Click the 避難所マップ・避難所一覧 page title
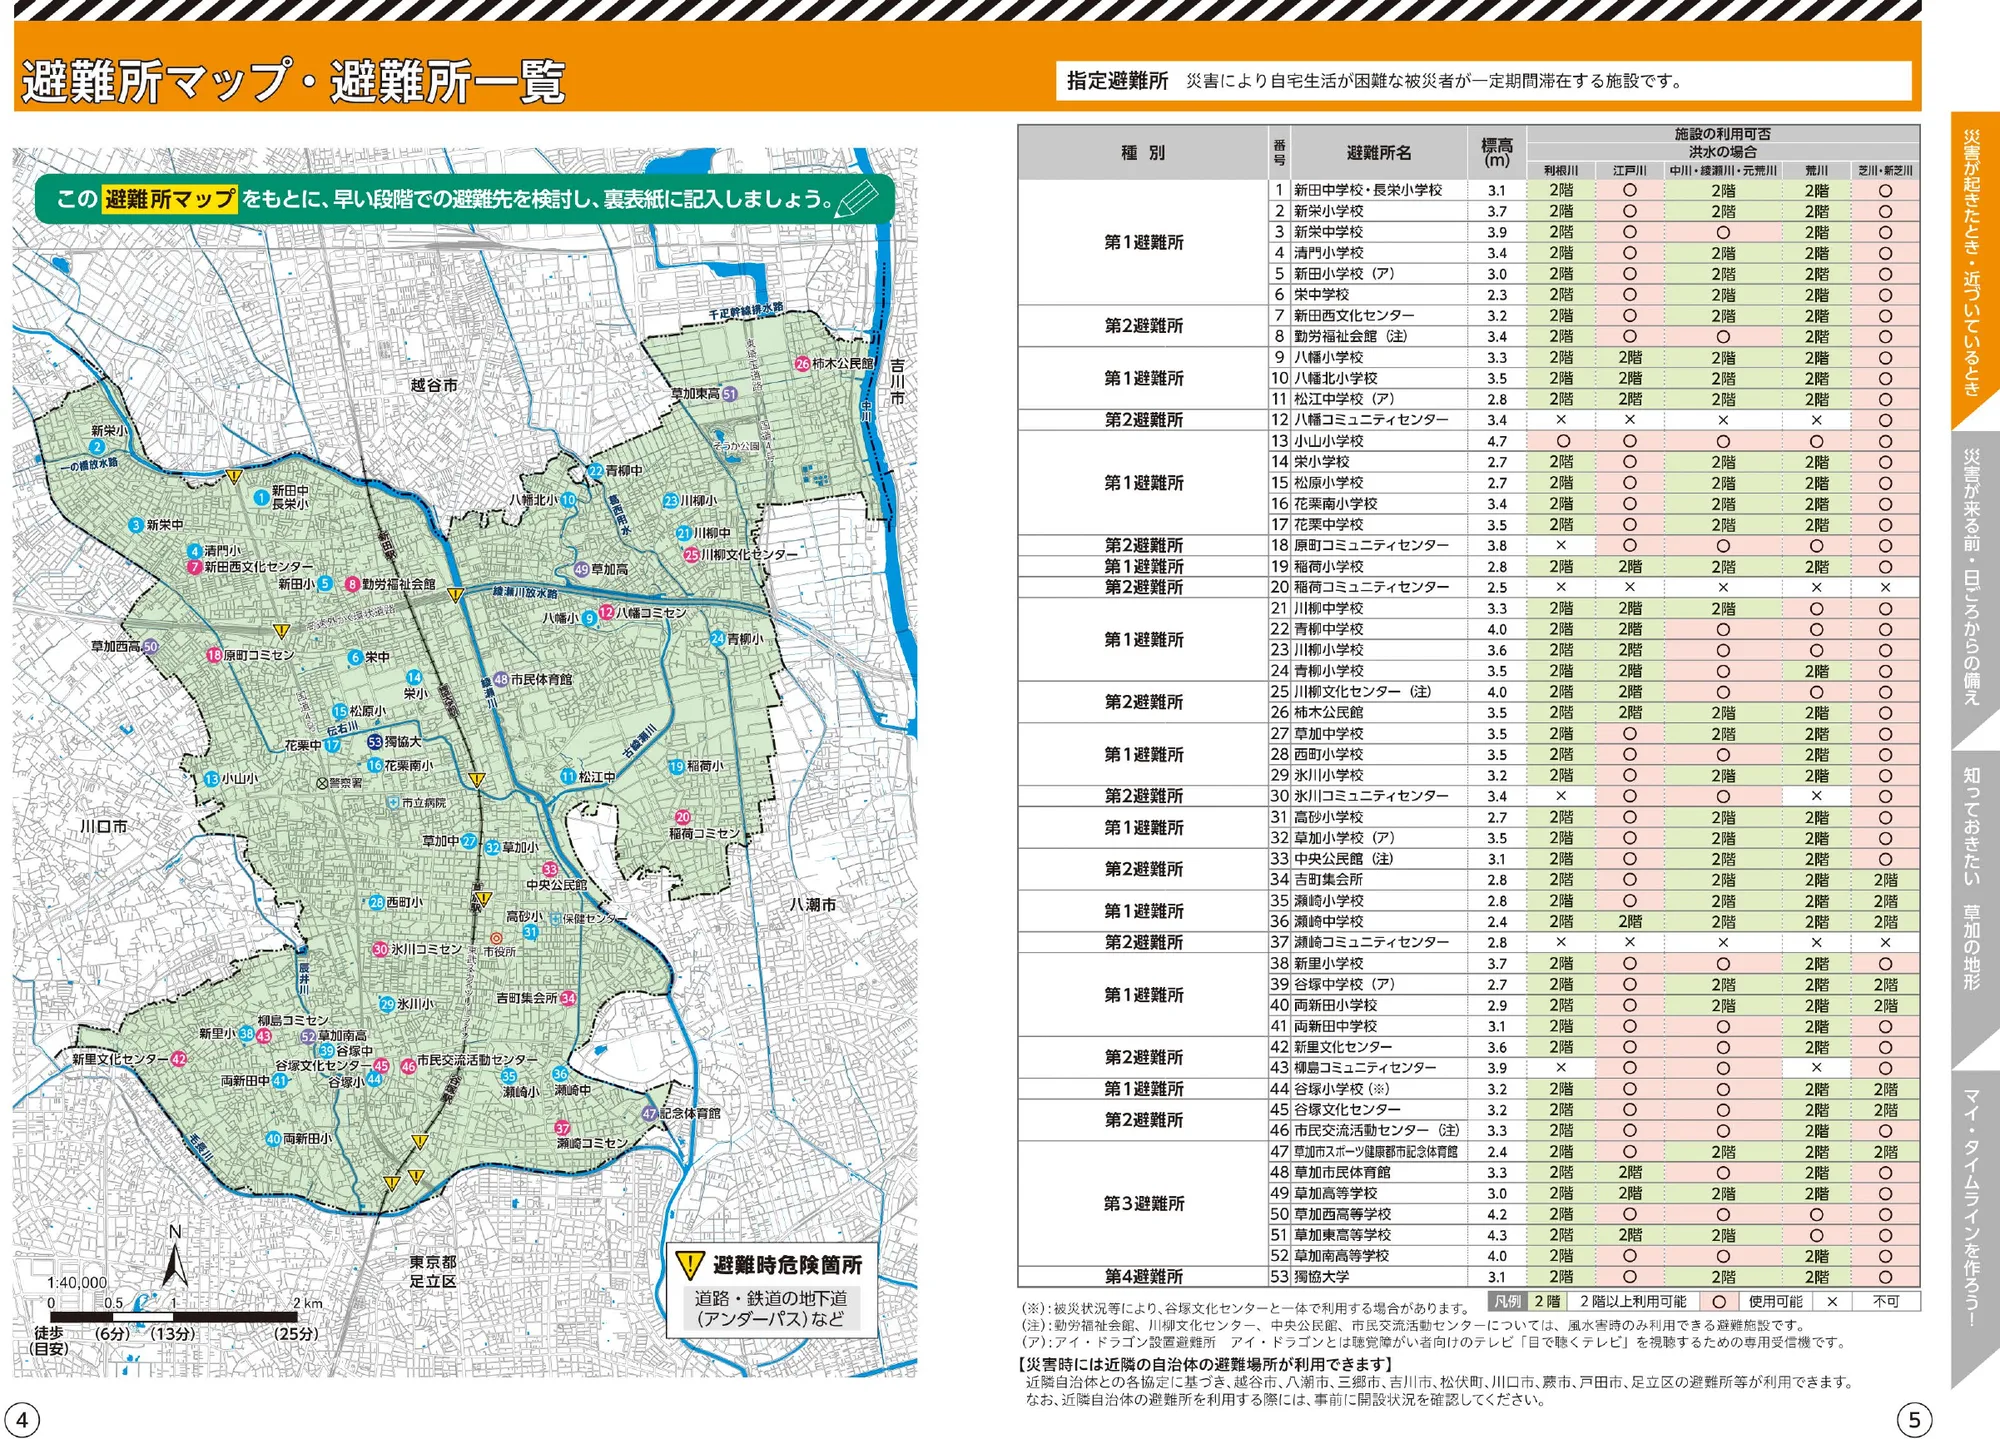 tap(294, 81)
